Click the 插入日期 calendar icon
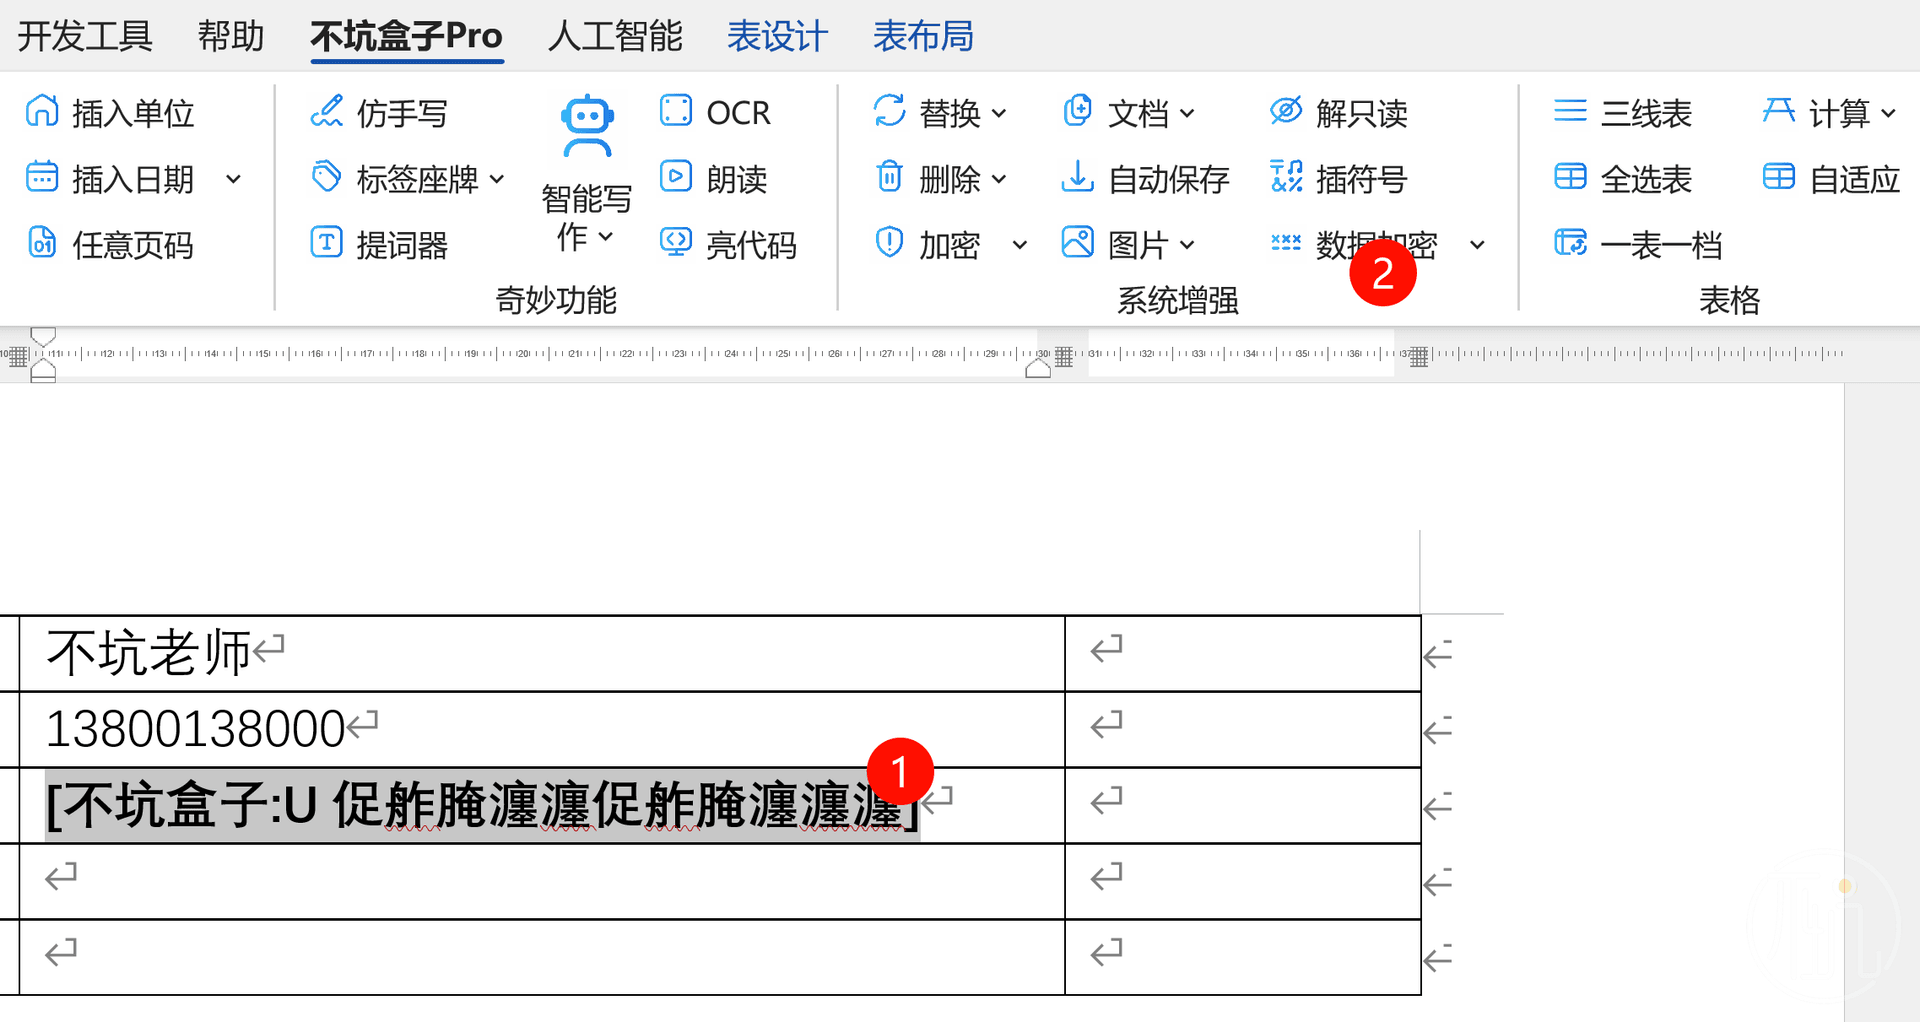1920x1022 pixels. [42, 178]
